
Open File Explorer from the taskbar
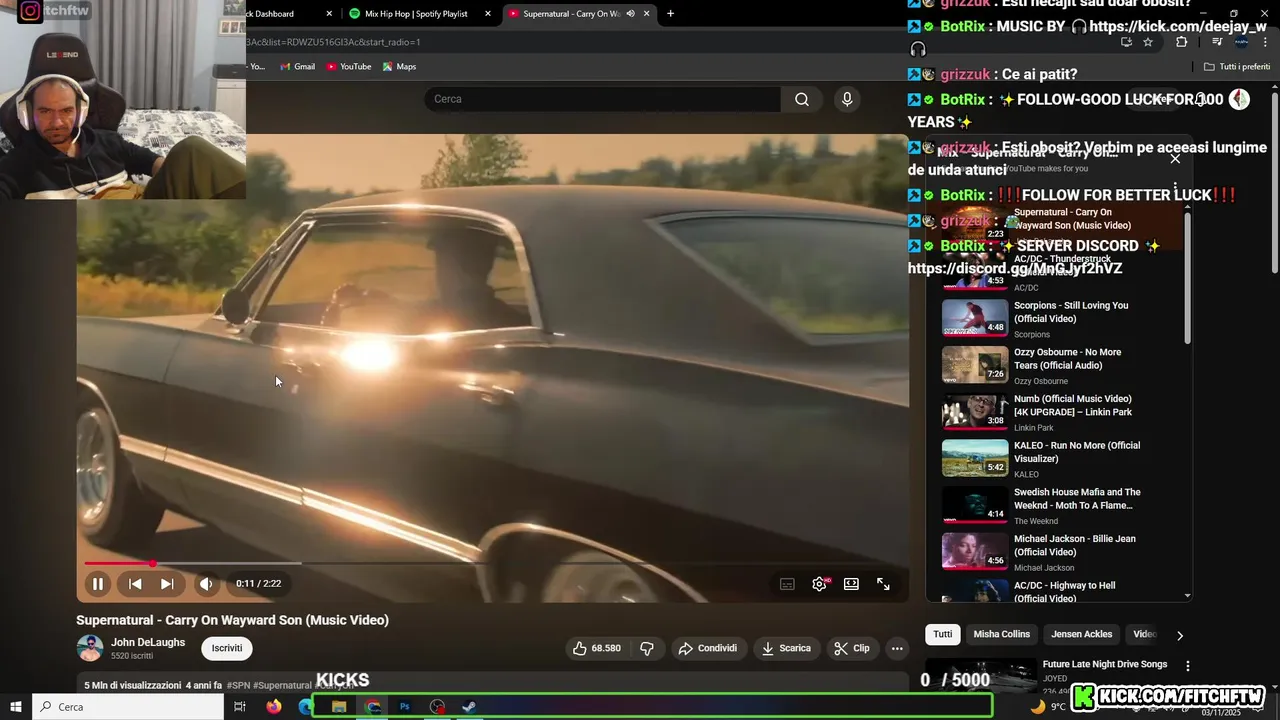(x=339, y=707)
